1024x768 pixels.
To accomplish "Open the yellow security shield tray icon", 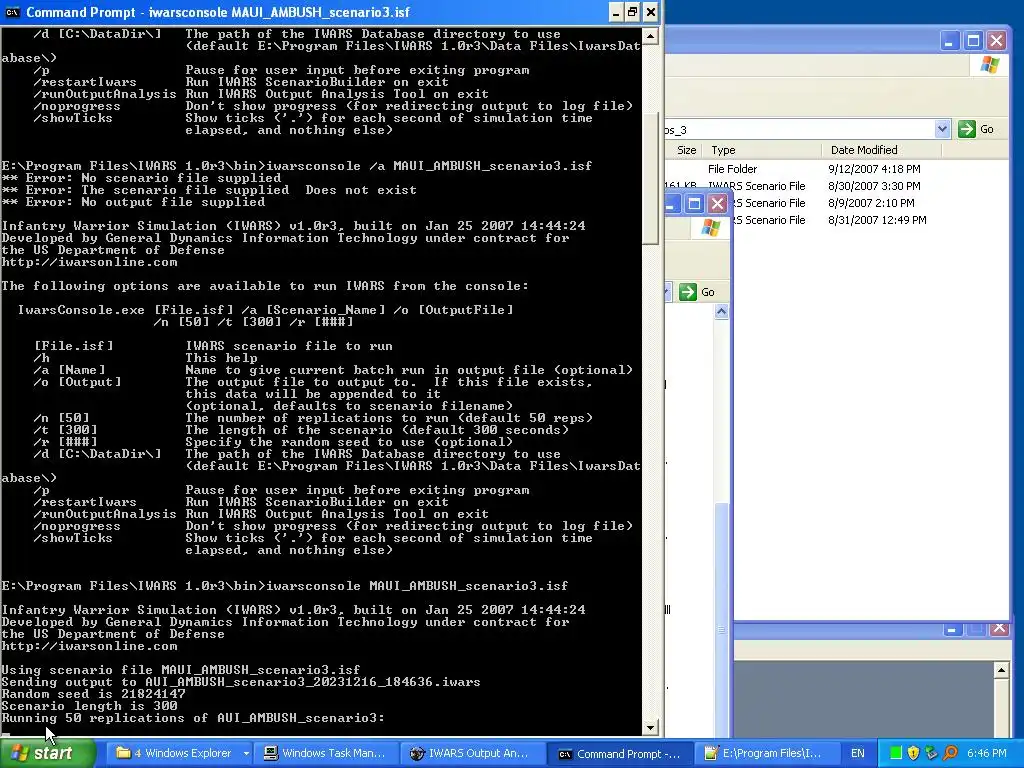I will [x=914, y=753].
